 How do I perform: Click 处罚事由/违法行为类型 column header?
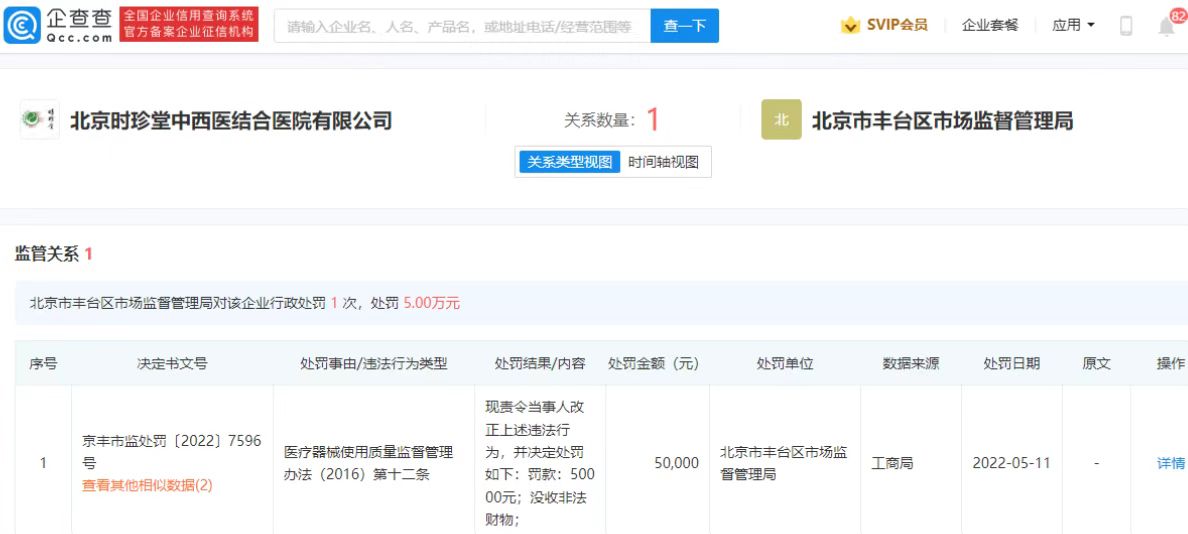tap(374, 364)
